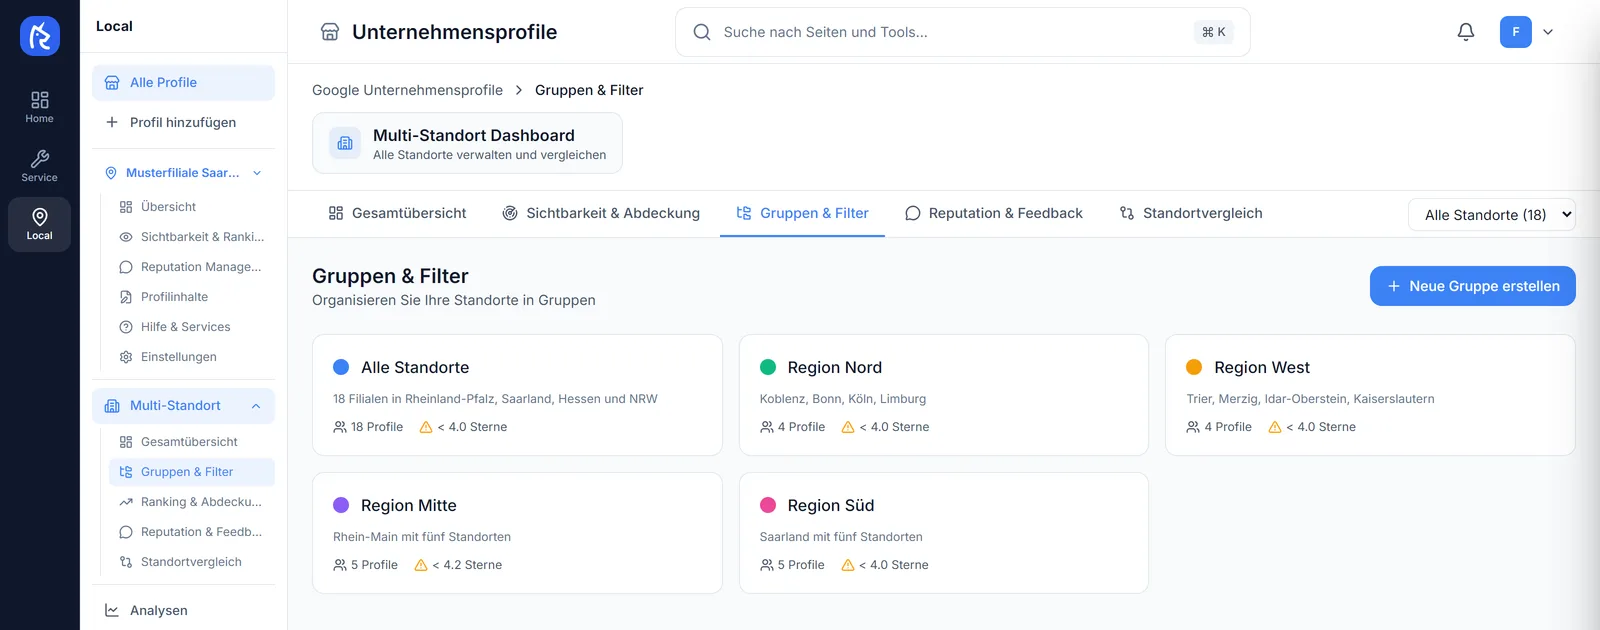
Task: Click the notification bell icon
Action: click(1466, 32)
